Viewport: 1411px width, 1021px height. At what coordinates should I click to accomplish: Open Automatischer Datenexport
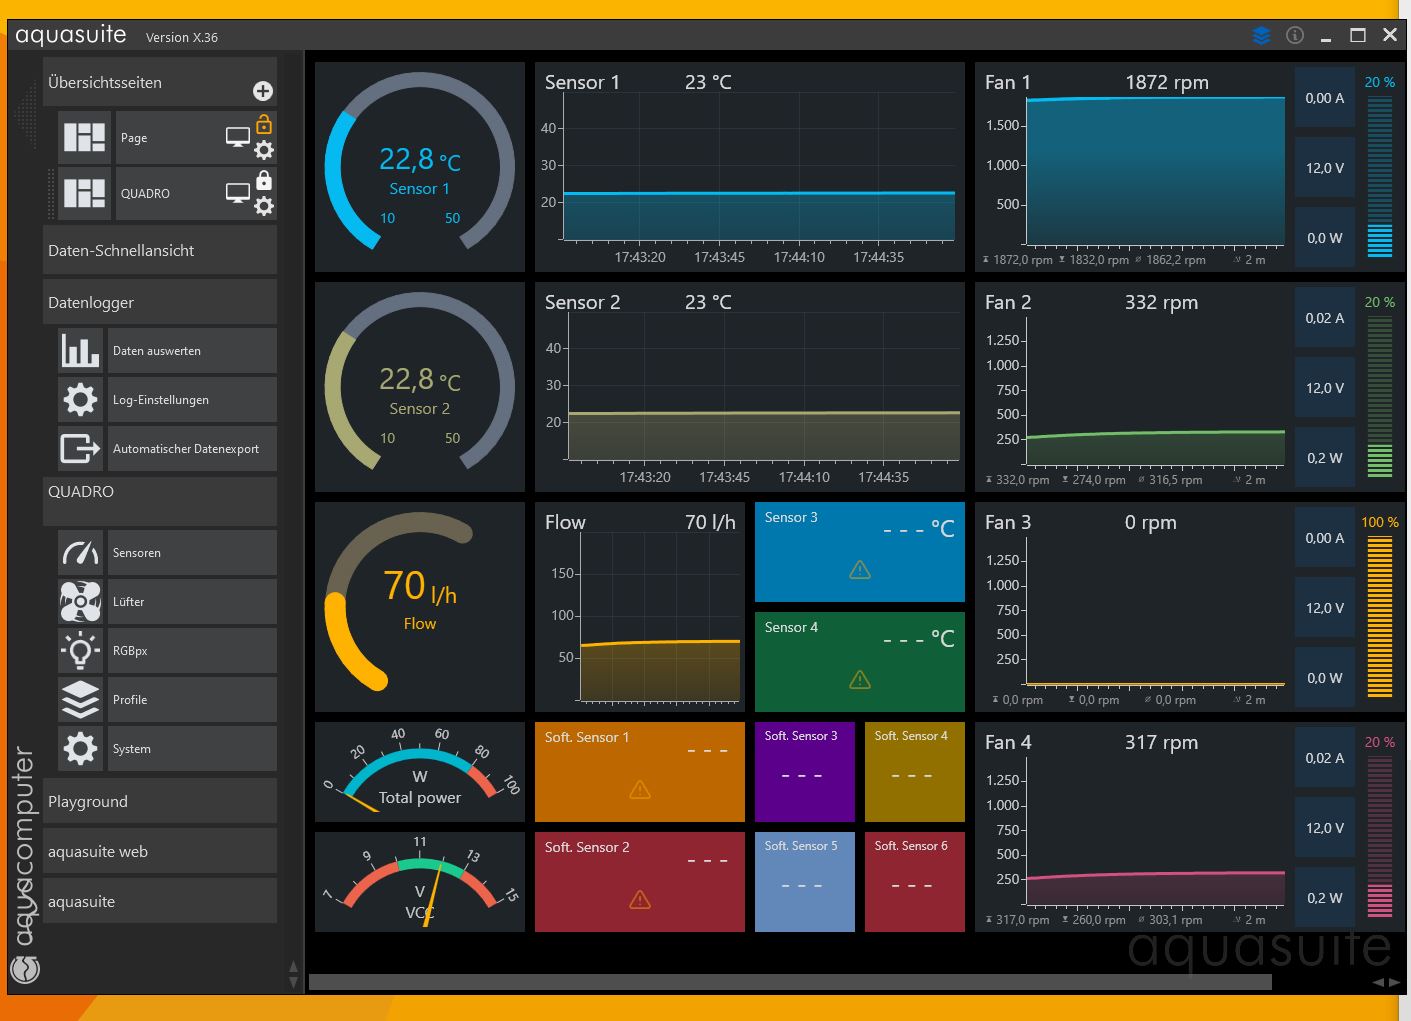(x=192, y=449)
